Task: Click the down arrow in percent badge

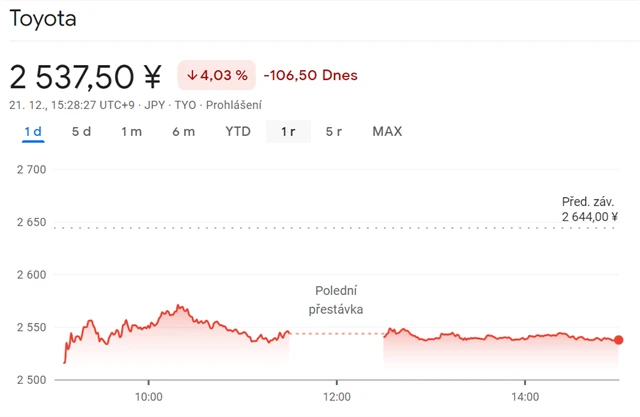Action: (x=192, y=75)
